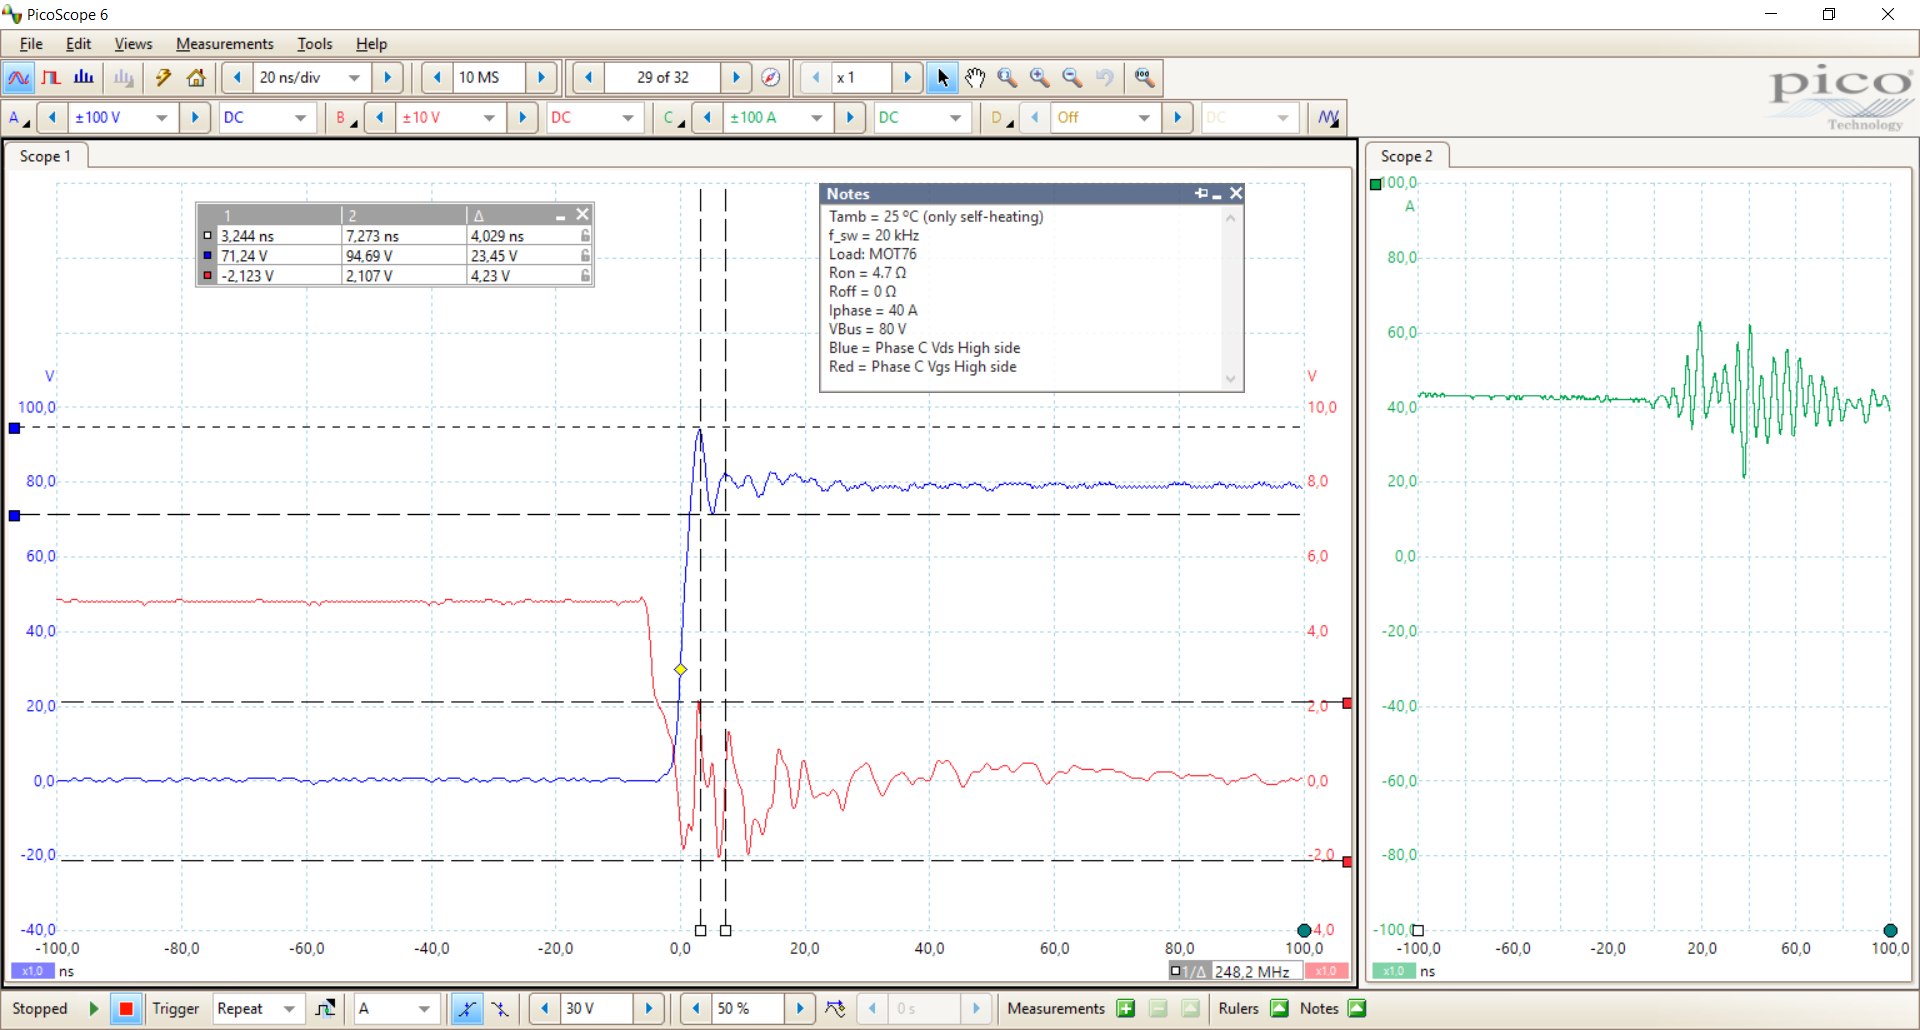The width and height of the screenshot is (1920, 1030).
Task: Click the Zoom-in tool
Action: [x=1040, y=78]
